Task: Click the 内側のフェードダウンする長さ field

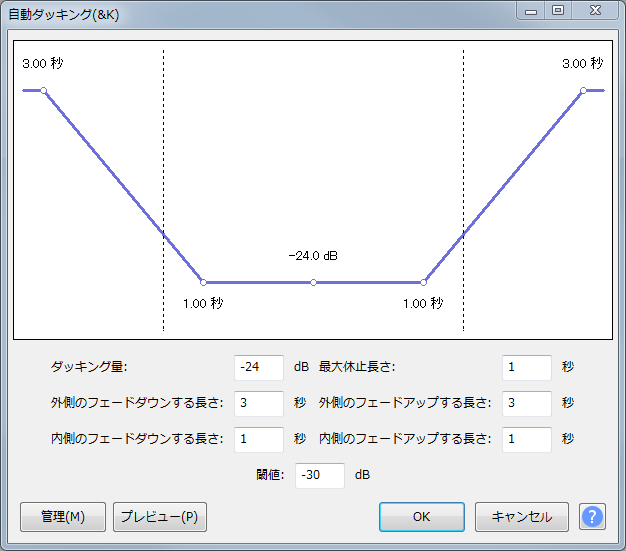Action: (x=259, y=439)
